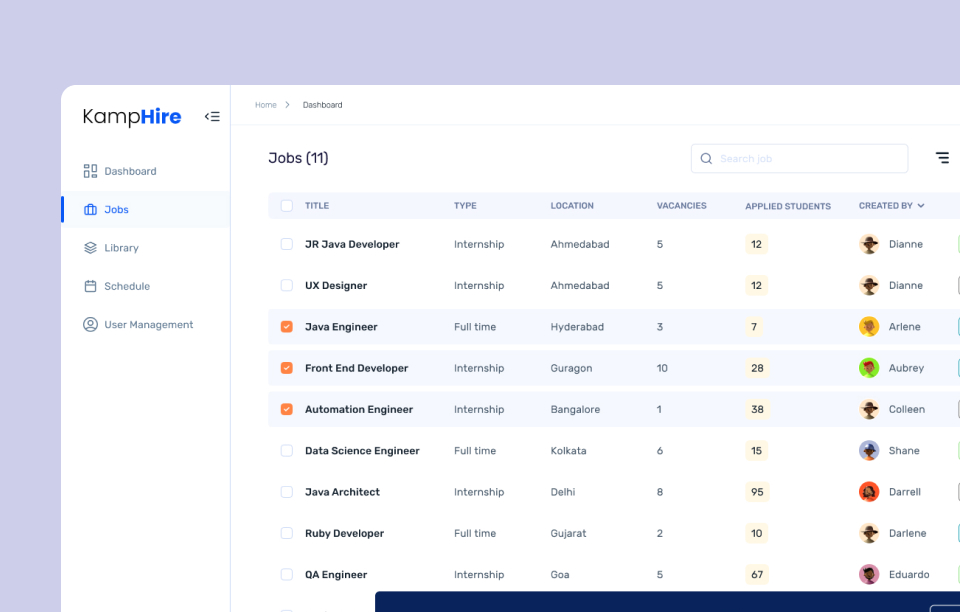The height and width of the screenshot is (612, 960).
Task: Open the filter lines icon
Action: (942, 158)
